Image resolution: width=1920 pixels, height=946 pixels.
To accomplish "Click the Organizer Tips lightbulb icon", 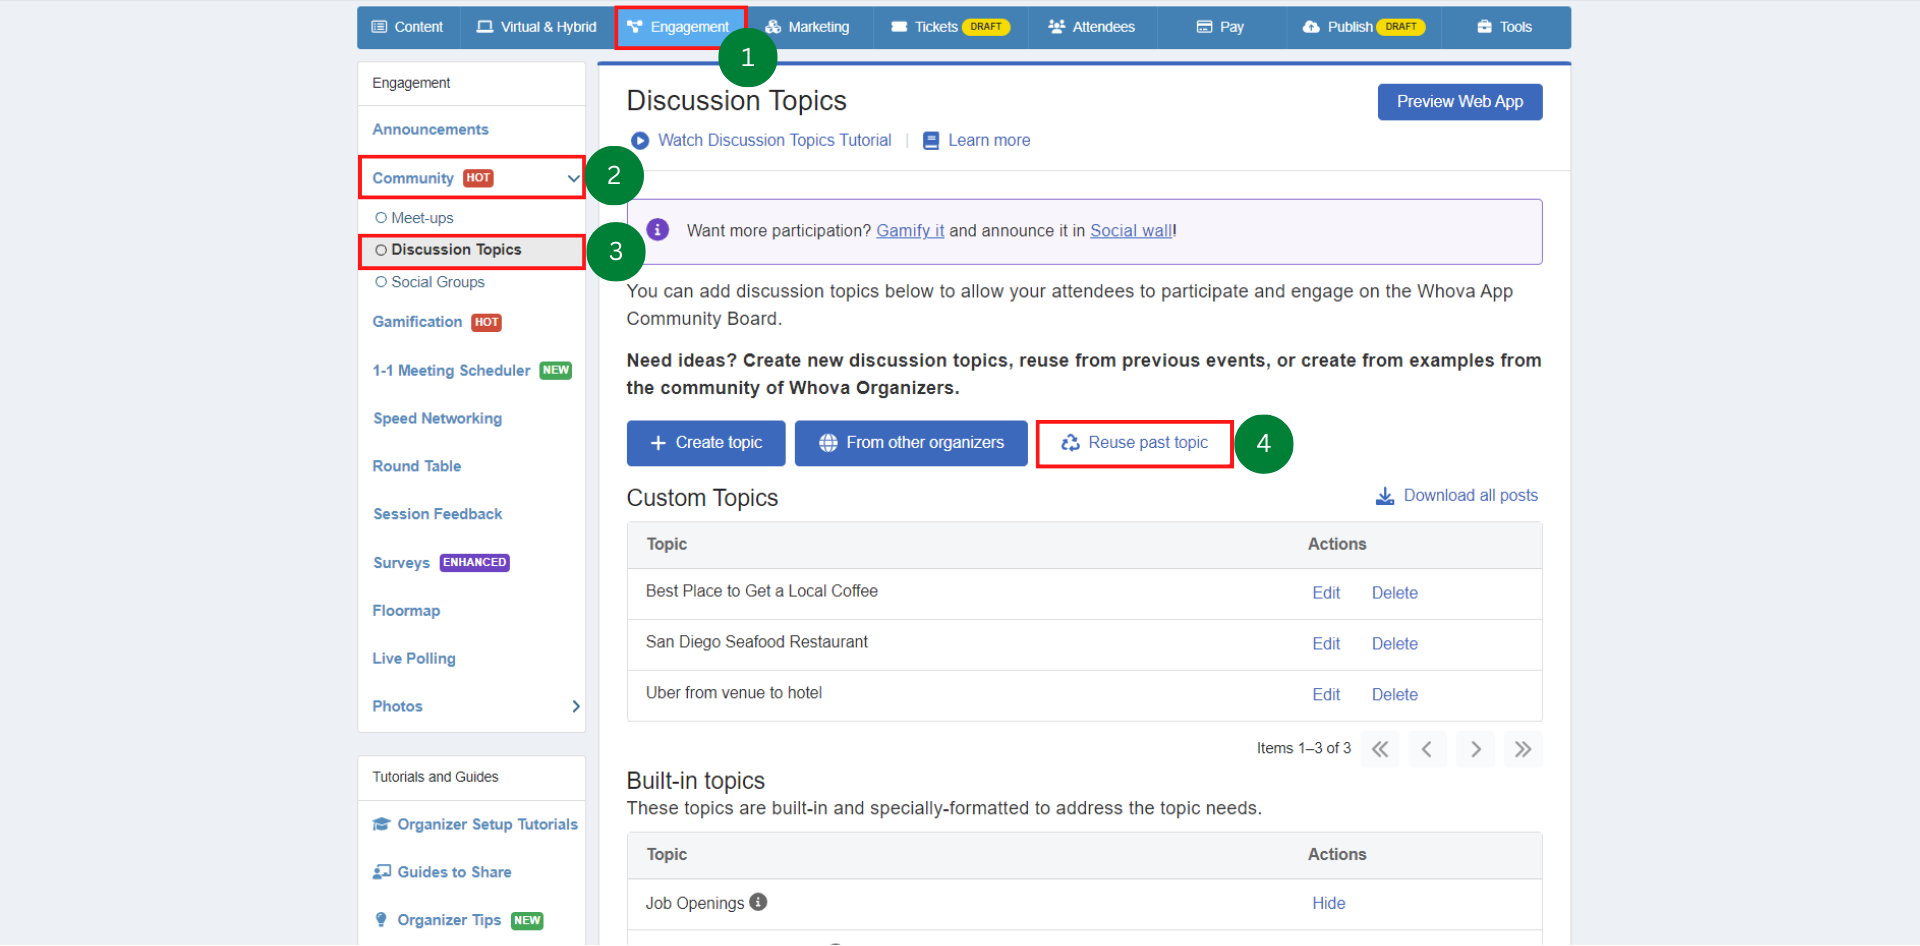I will 381,920.
